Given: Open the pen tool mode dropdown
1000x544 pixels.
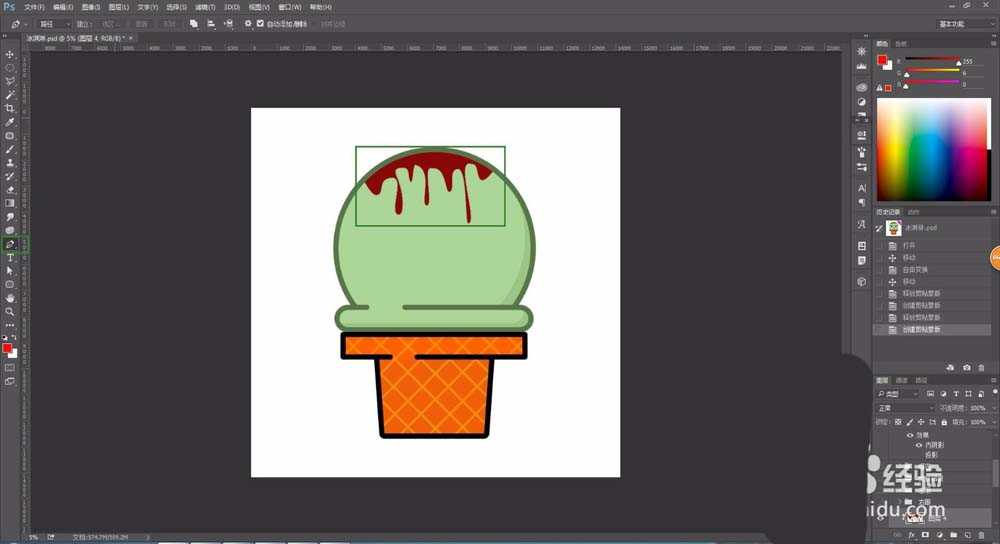Looking at the screenshot, I should pos(54,23).
